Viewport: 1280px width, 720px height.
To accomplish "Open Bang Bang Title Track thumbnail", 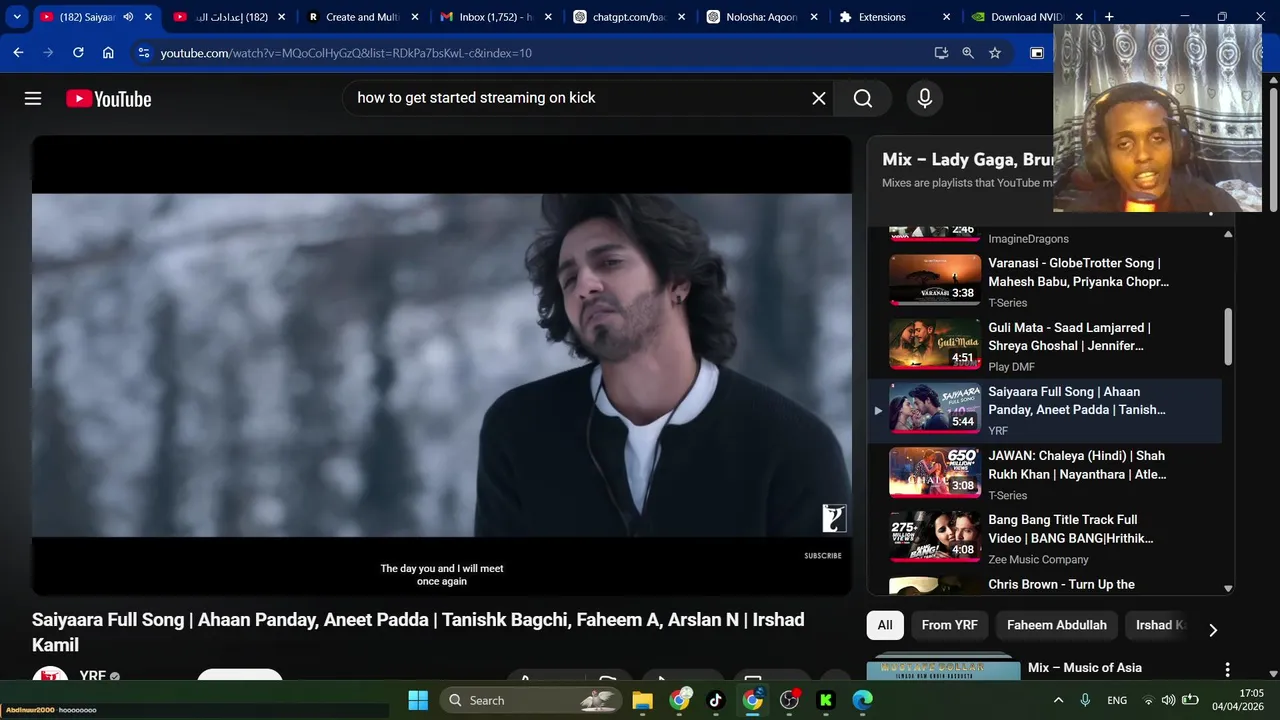I will click(x=935, y=537).
